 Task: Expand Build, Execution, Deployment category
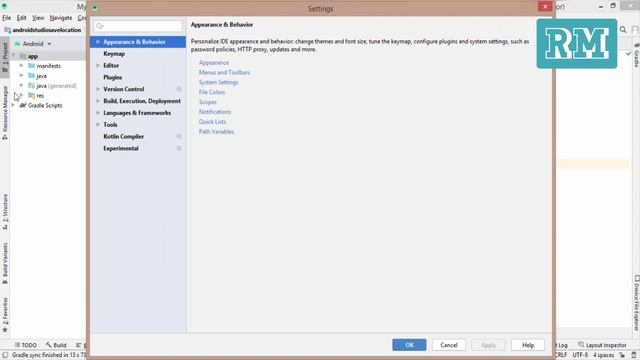pyautogui.click(x=98, y=101)
